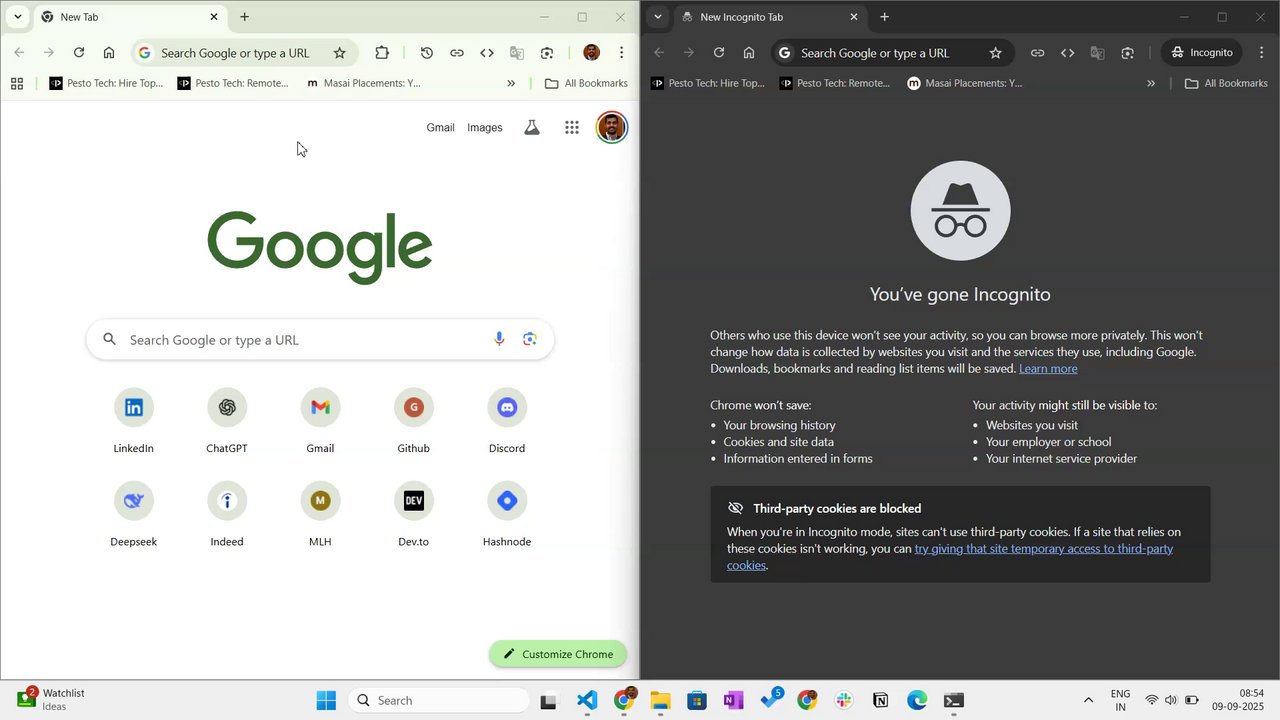Open ChatGPT shortcut
The height and width of the screenshot is (720, 1280).
pos(227,421)
